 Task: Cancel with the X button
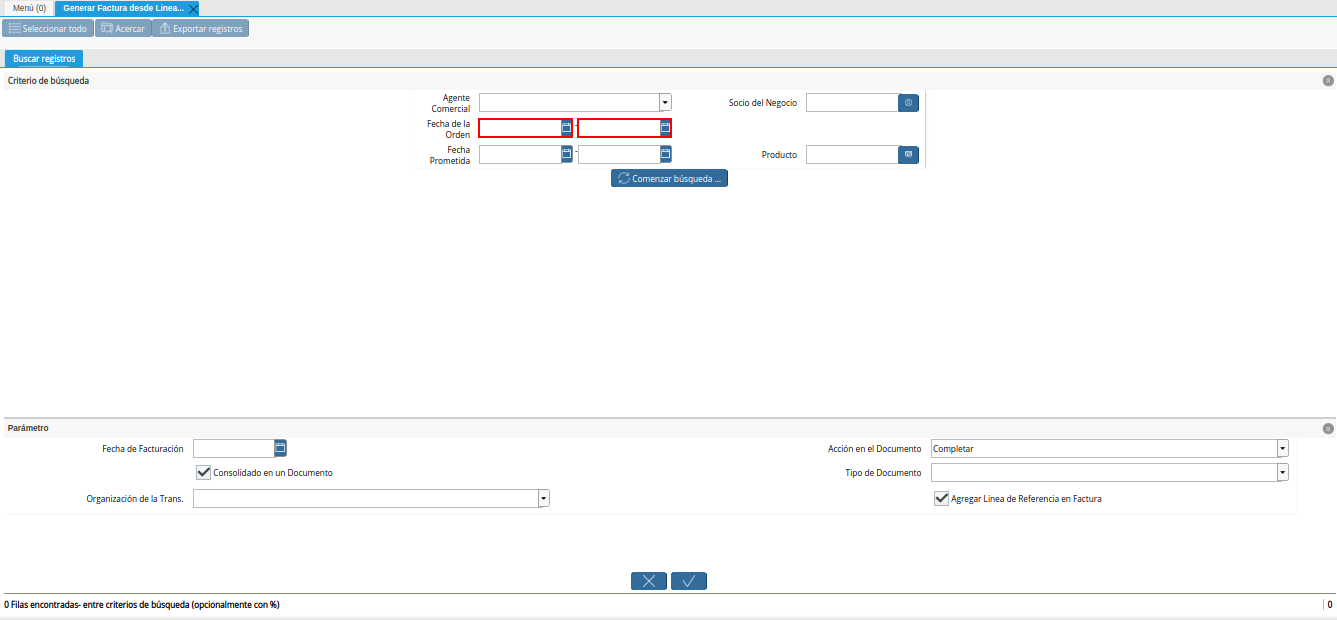pos(649,581)
